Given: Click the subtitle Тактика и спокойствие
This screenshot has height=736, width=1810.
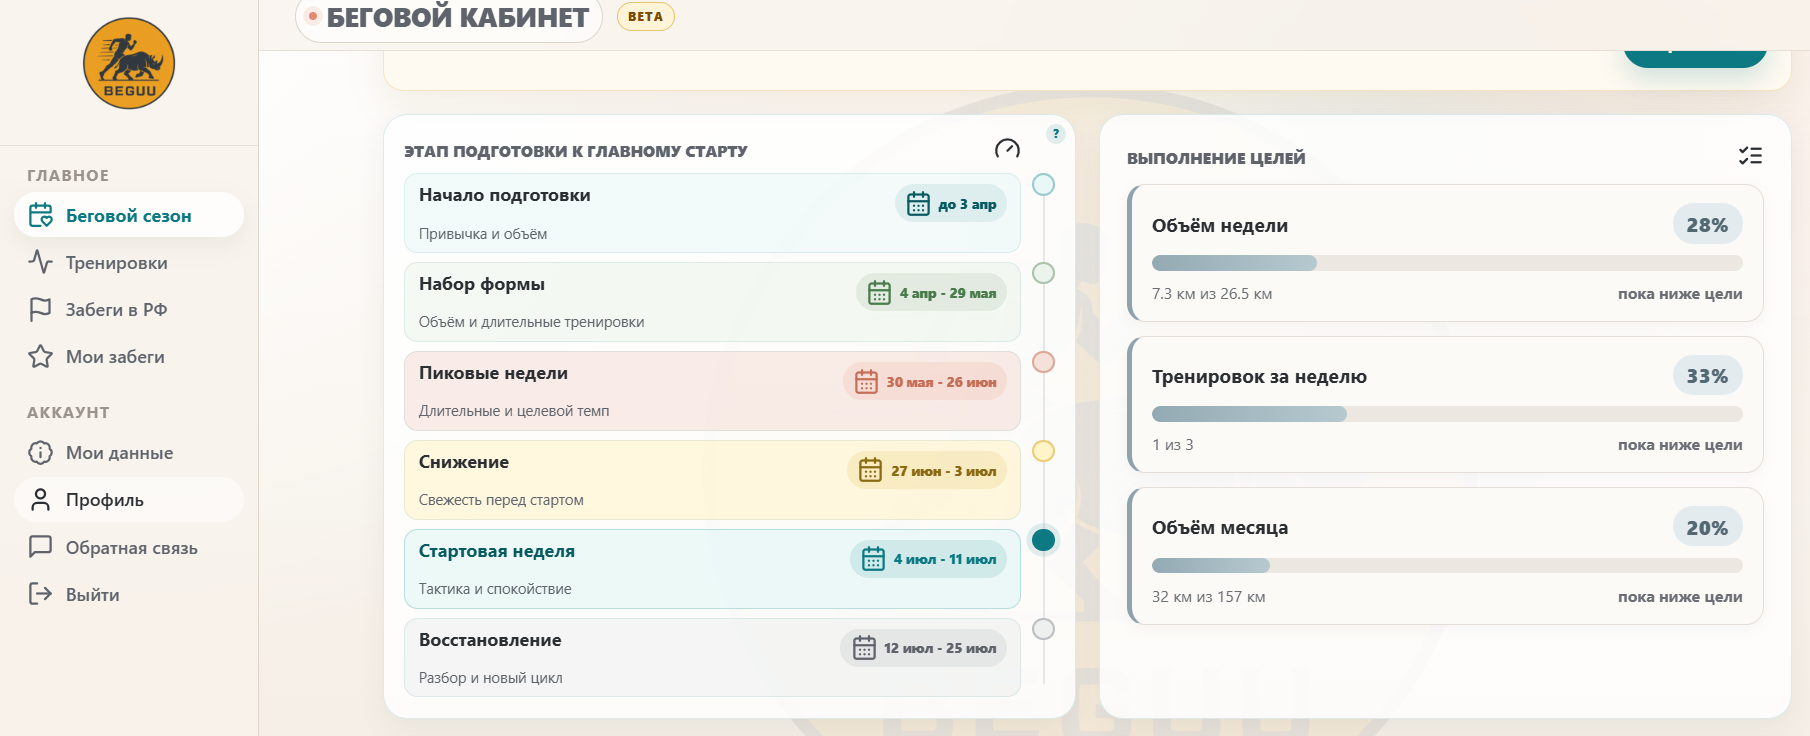Looking at the screenshot, I should click(495, 589).
